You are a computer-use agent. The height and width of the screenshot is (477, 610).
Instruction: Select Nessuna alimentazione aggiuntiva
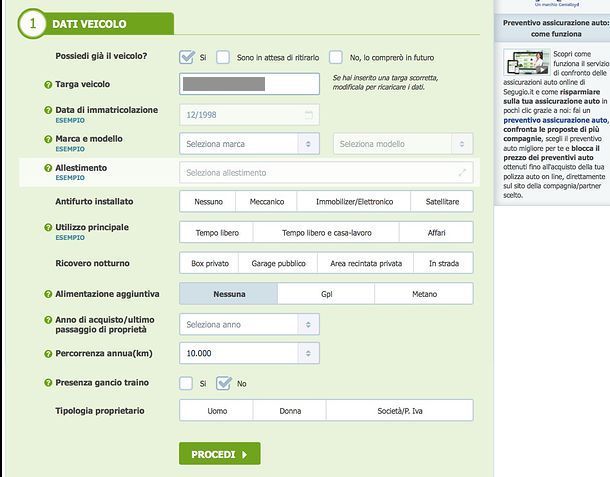(x=229, y=294)
